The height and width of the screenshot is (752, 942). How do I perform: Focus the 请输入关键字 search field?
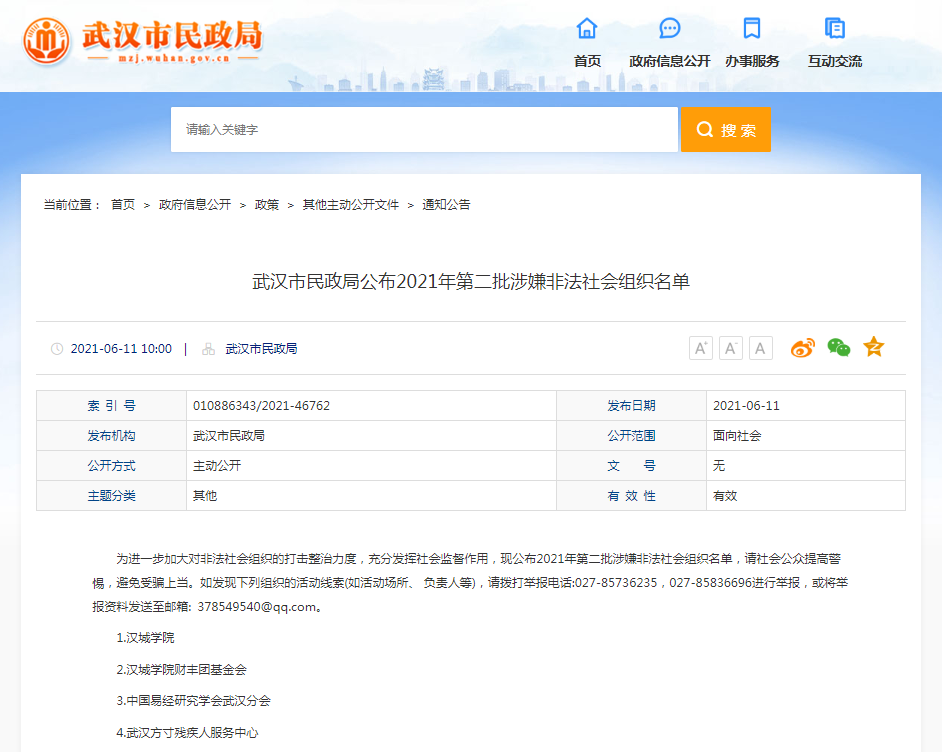[424, 130]
